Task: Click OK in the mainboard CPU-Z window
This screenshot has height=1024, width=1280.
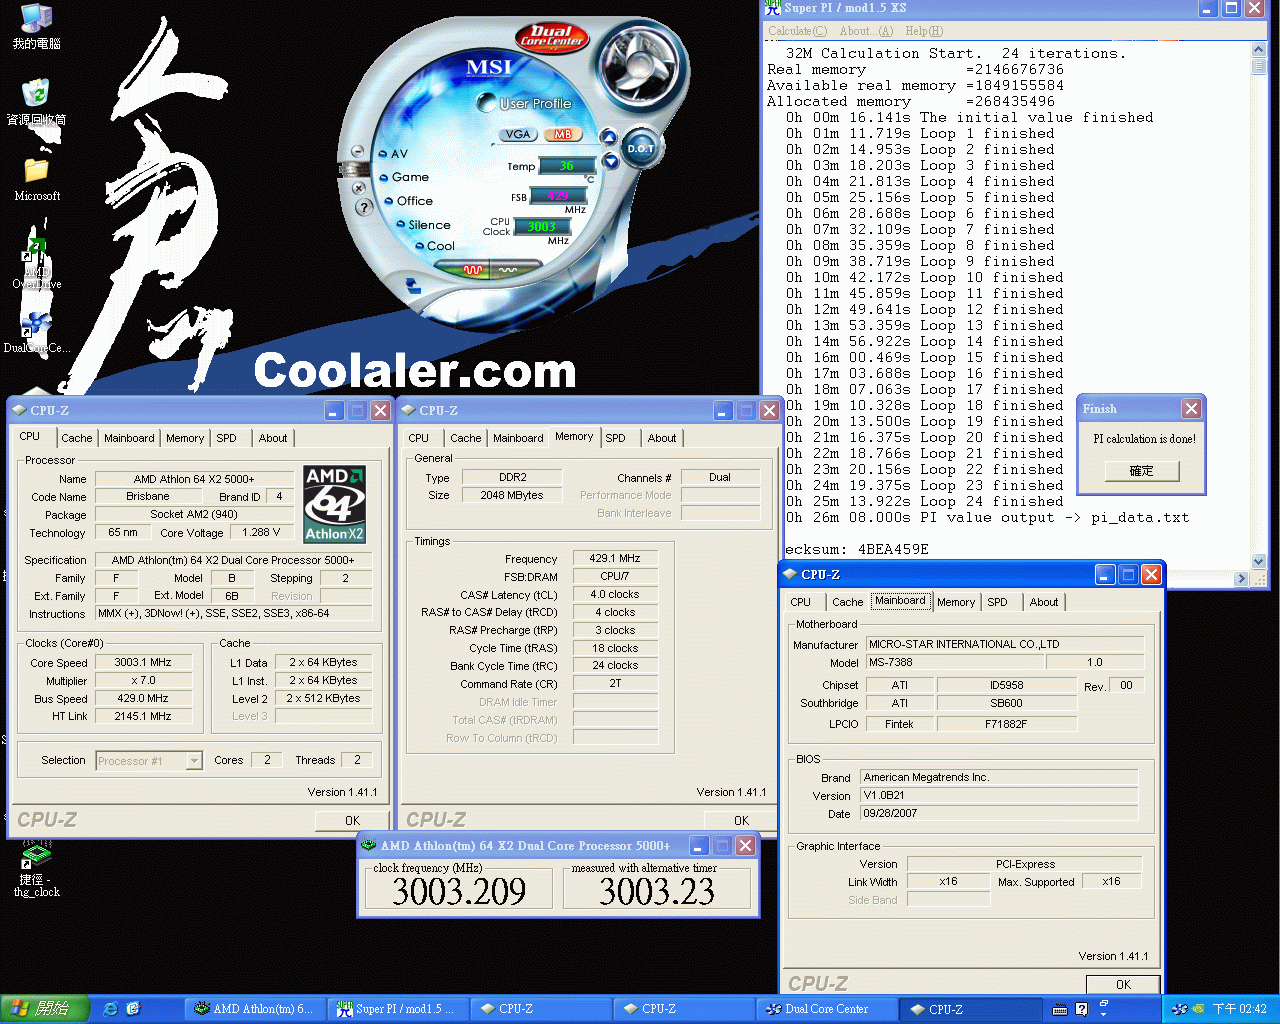Action: [x=1123, y=984]
